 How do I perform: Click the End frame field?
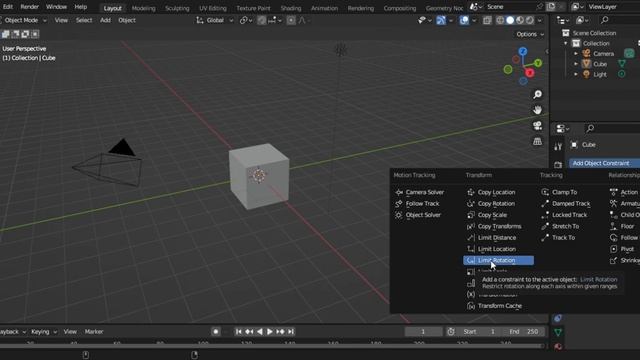pyautogui.click(x=525, y=331)
